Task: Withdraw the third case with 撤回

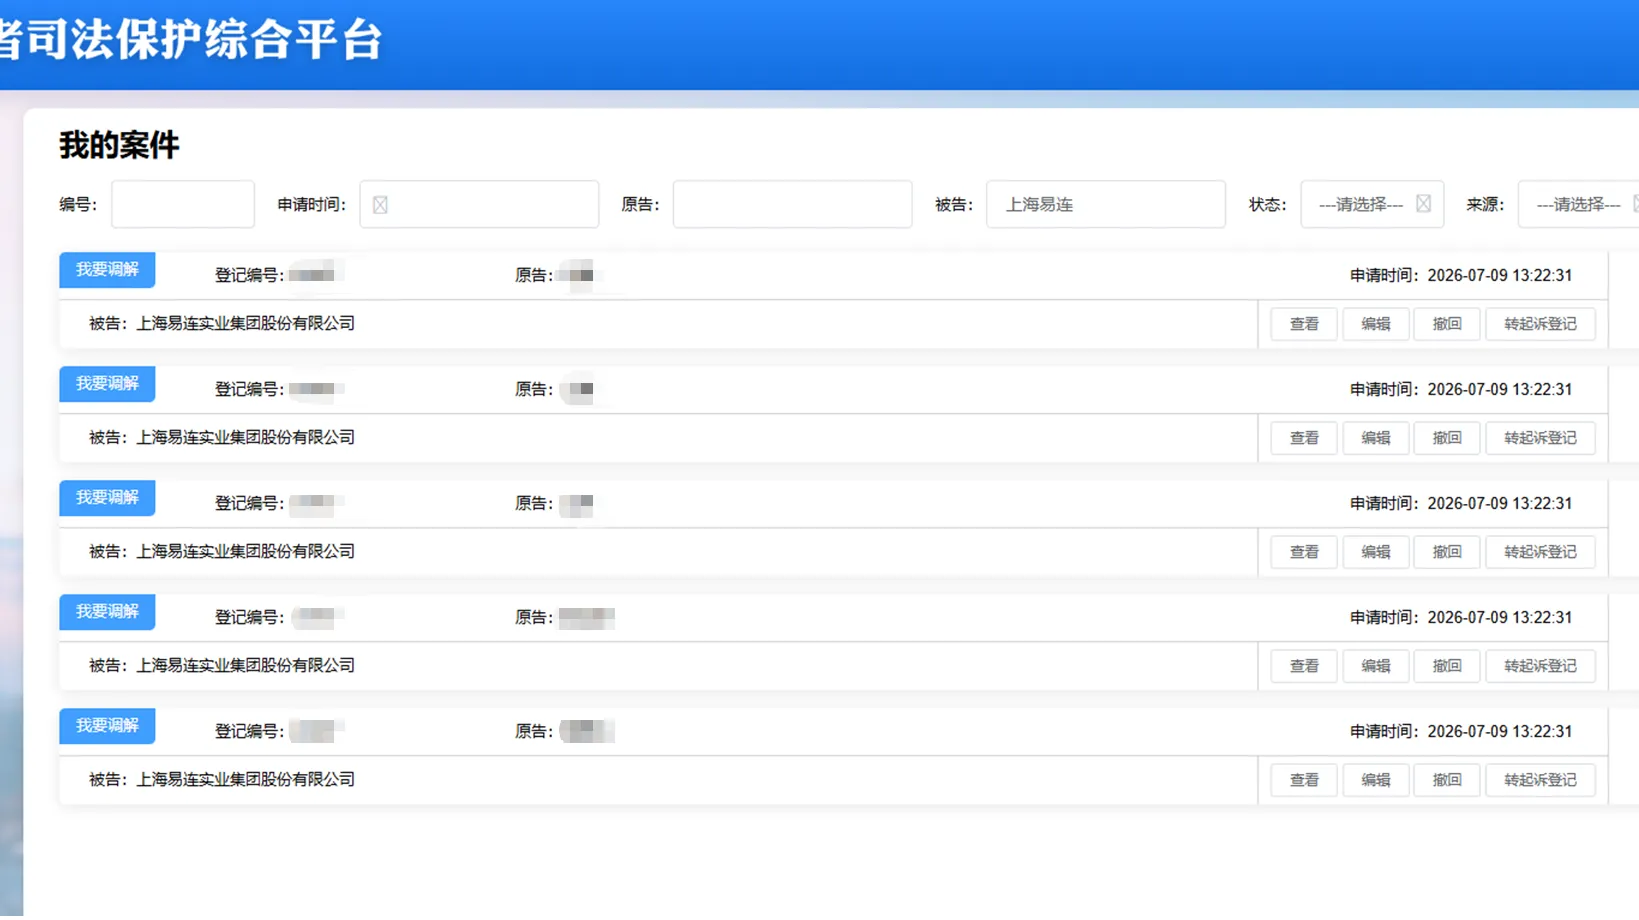Action: (1447, 552)
